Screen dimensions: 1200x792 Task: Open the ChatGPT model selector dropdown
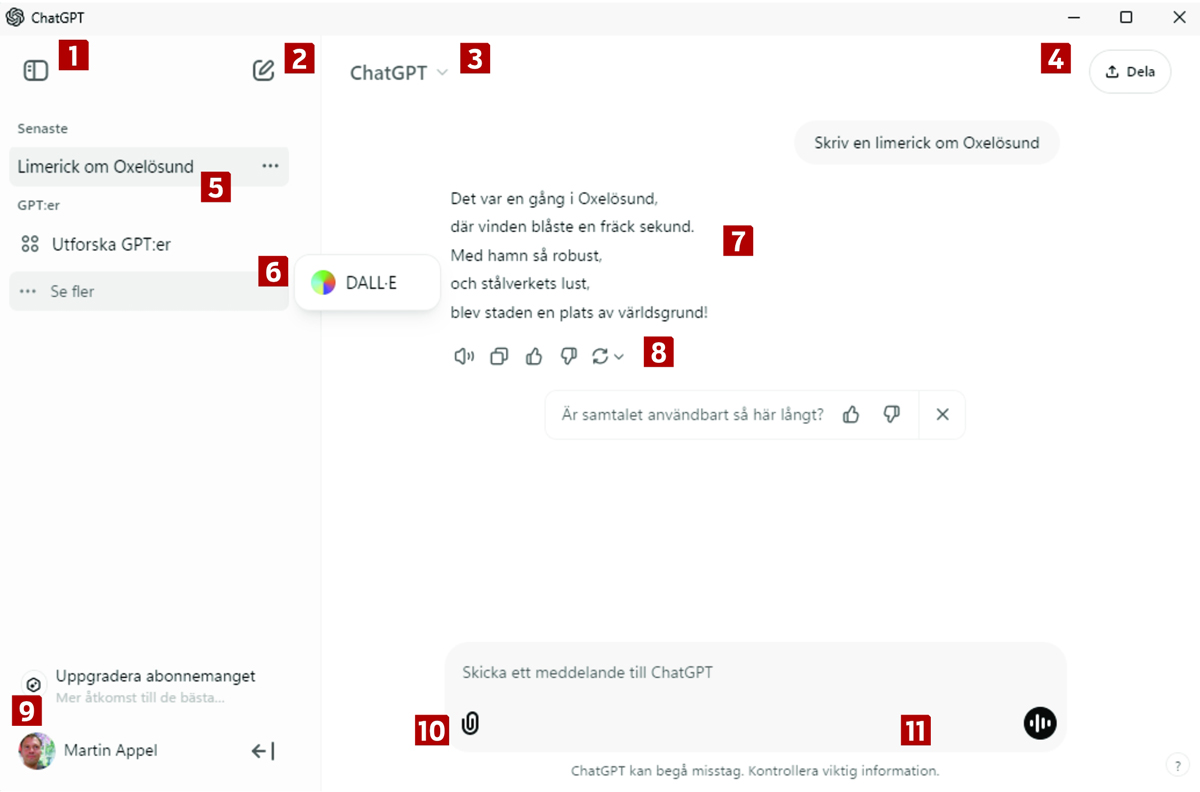[398, 73]
